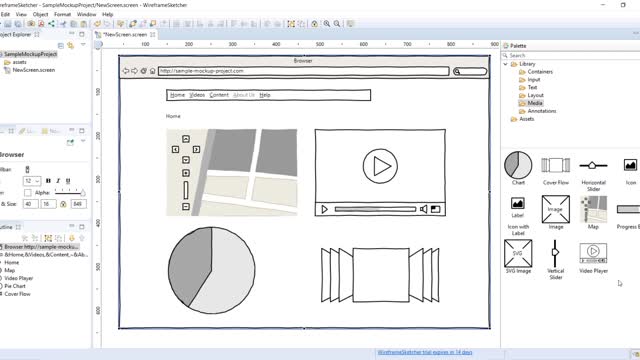Viewport: 640px width, 360px height.
Task: Select Pie Chart in the Outline
Action: (15, 286)
